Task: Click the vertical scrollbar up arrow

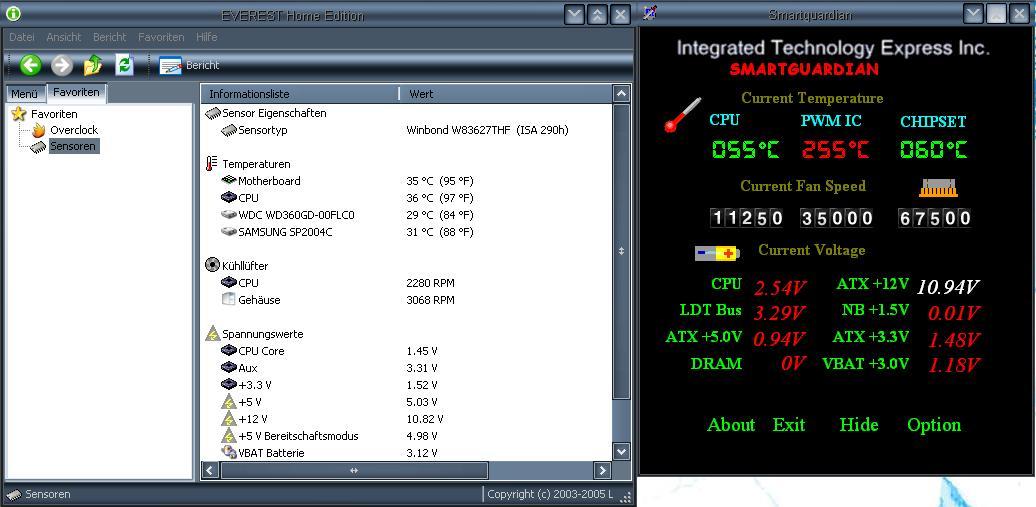Action: [621, 94]
